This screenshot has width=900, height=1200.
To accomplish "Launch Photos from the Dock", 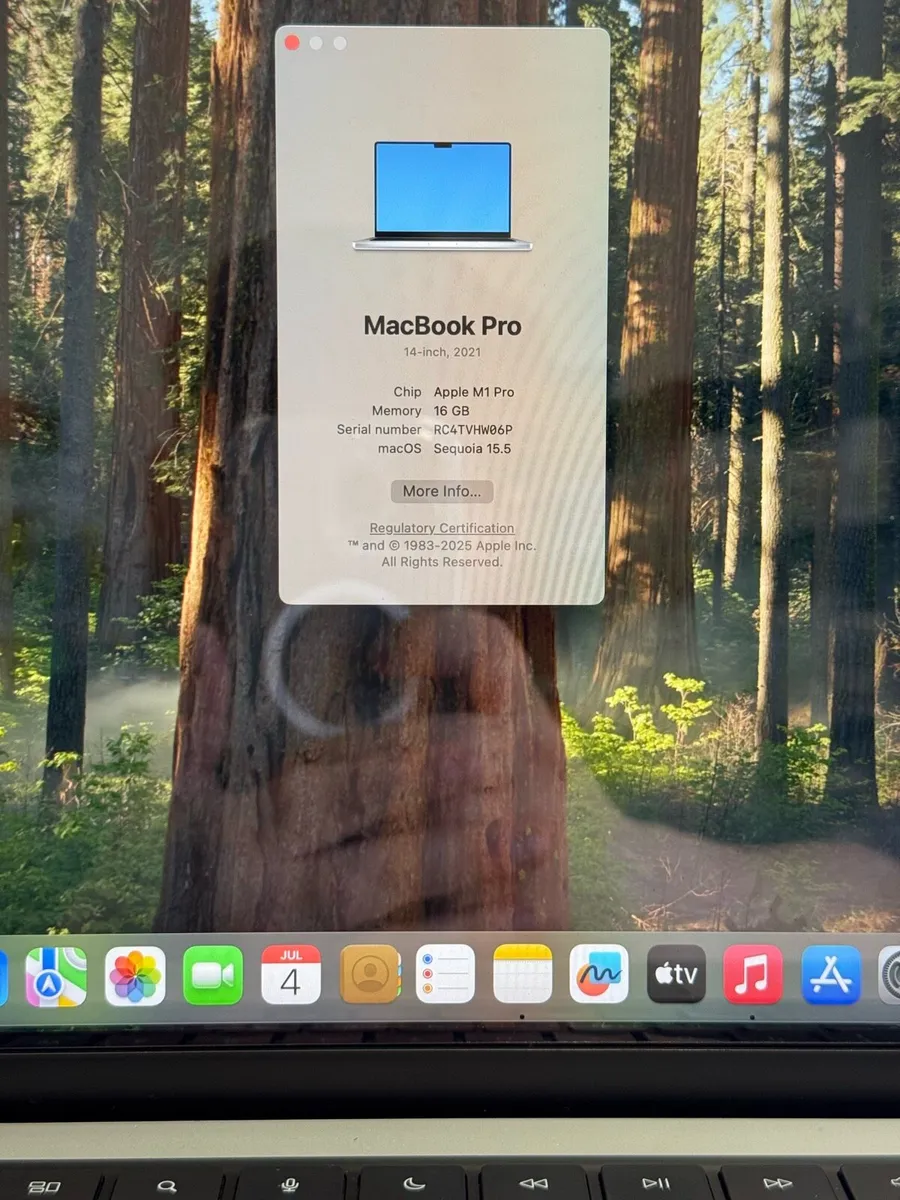I will (x=135, y=976).
